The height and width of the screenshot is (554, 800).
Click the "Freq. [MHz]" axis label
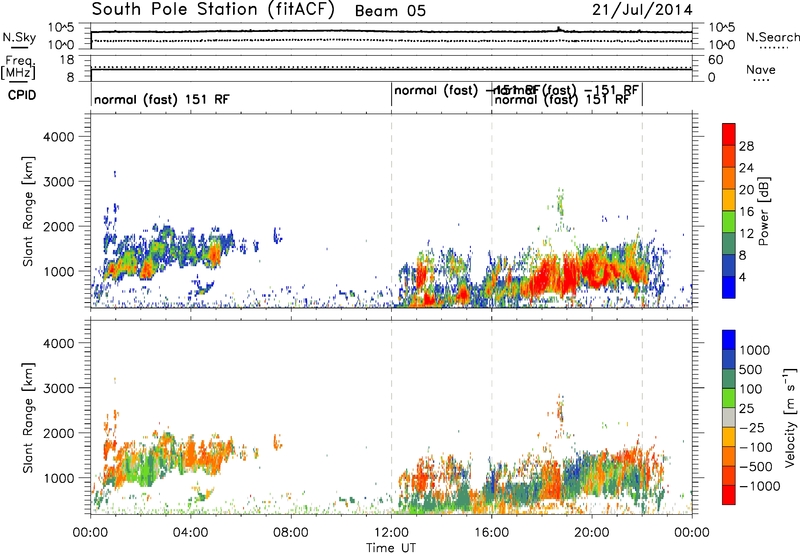click(x=19, y=67)
